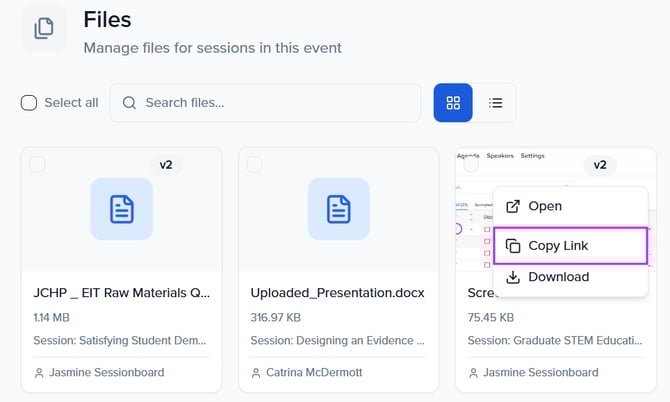Click the search magnifier icon
This screenshot has height=402, width=670.
click(x=129, y=102)
